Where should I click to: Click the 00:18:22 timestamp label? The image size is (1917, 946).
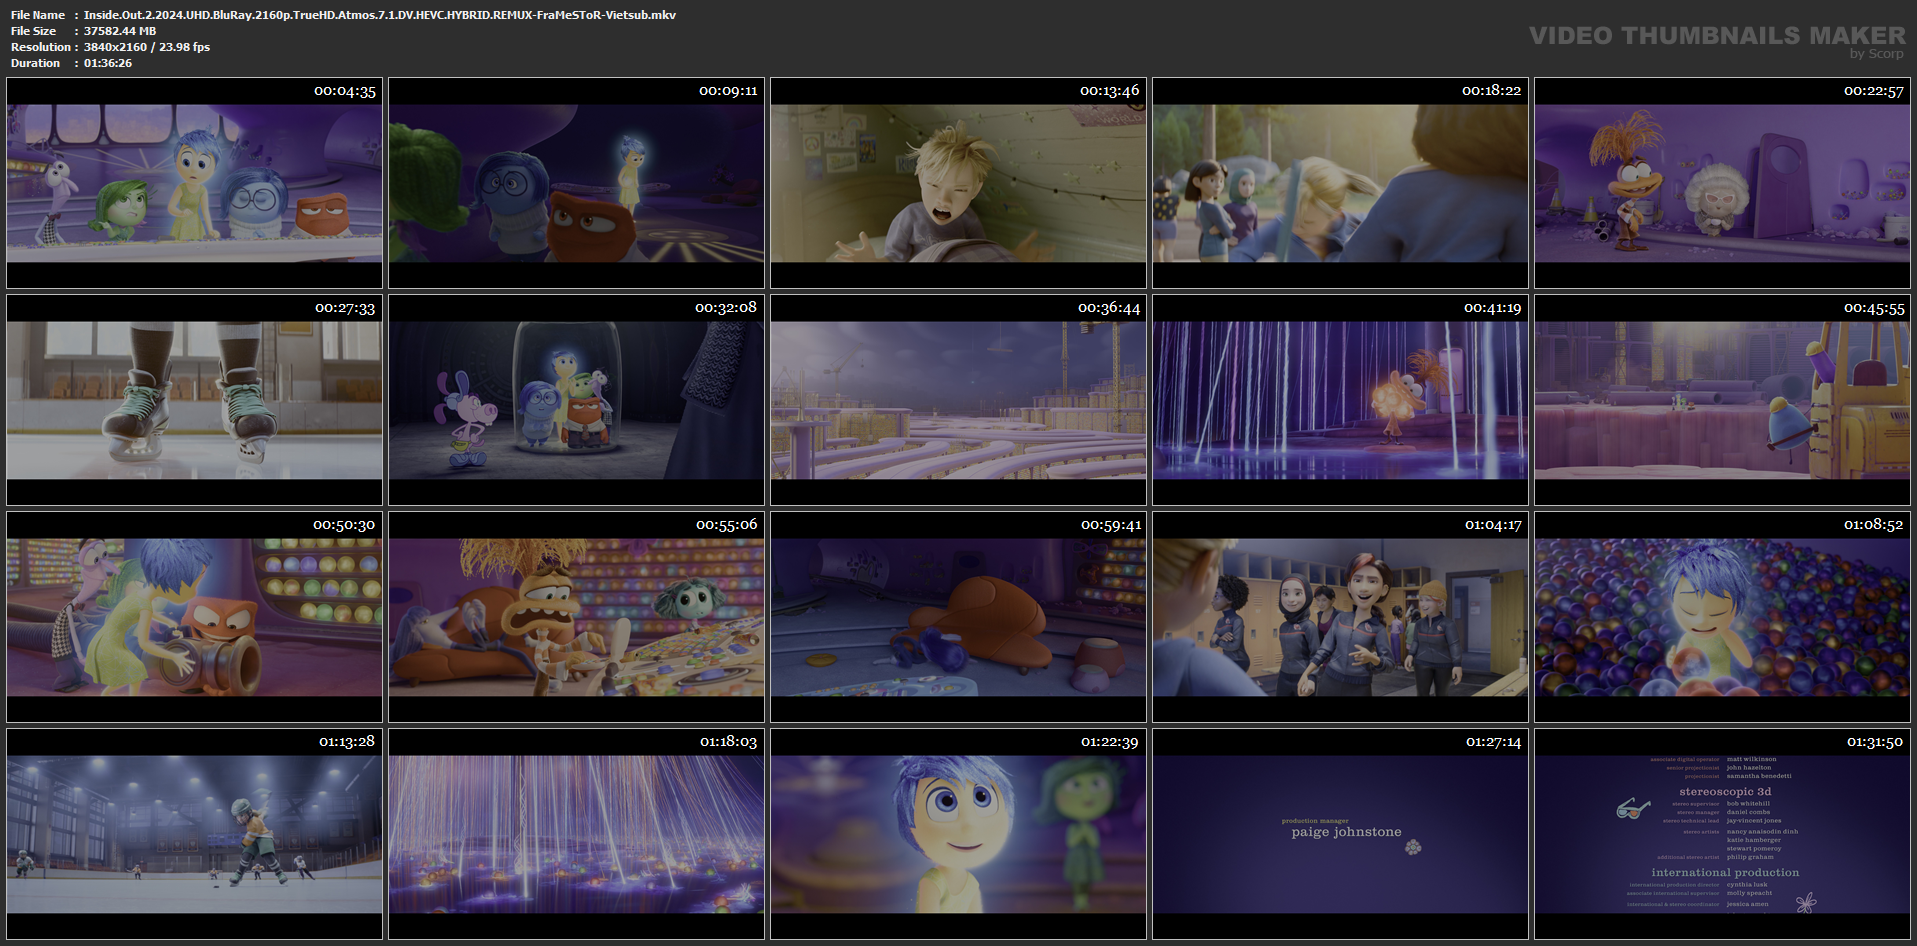click(x=1492, y=91)
